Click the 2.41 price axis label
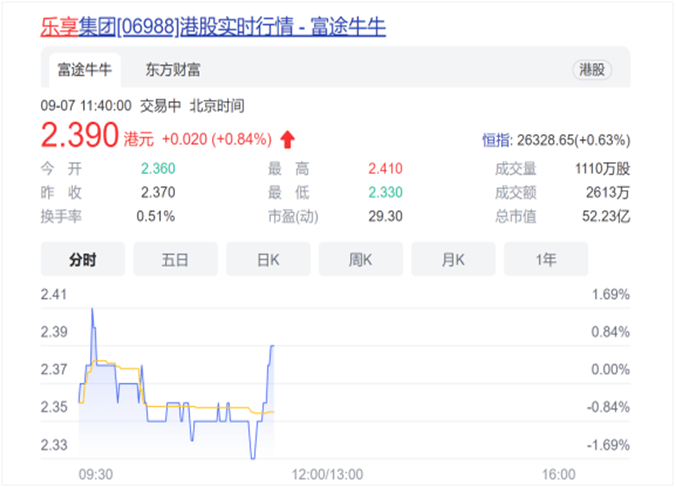The image size is (676, 487). tap(54, 294)
